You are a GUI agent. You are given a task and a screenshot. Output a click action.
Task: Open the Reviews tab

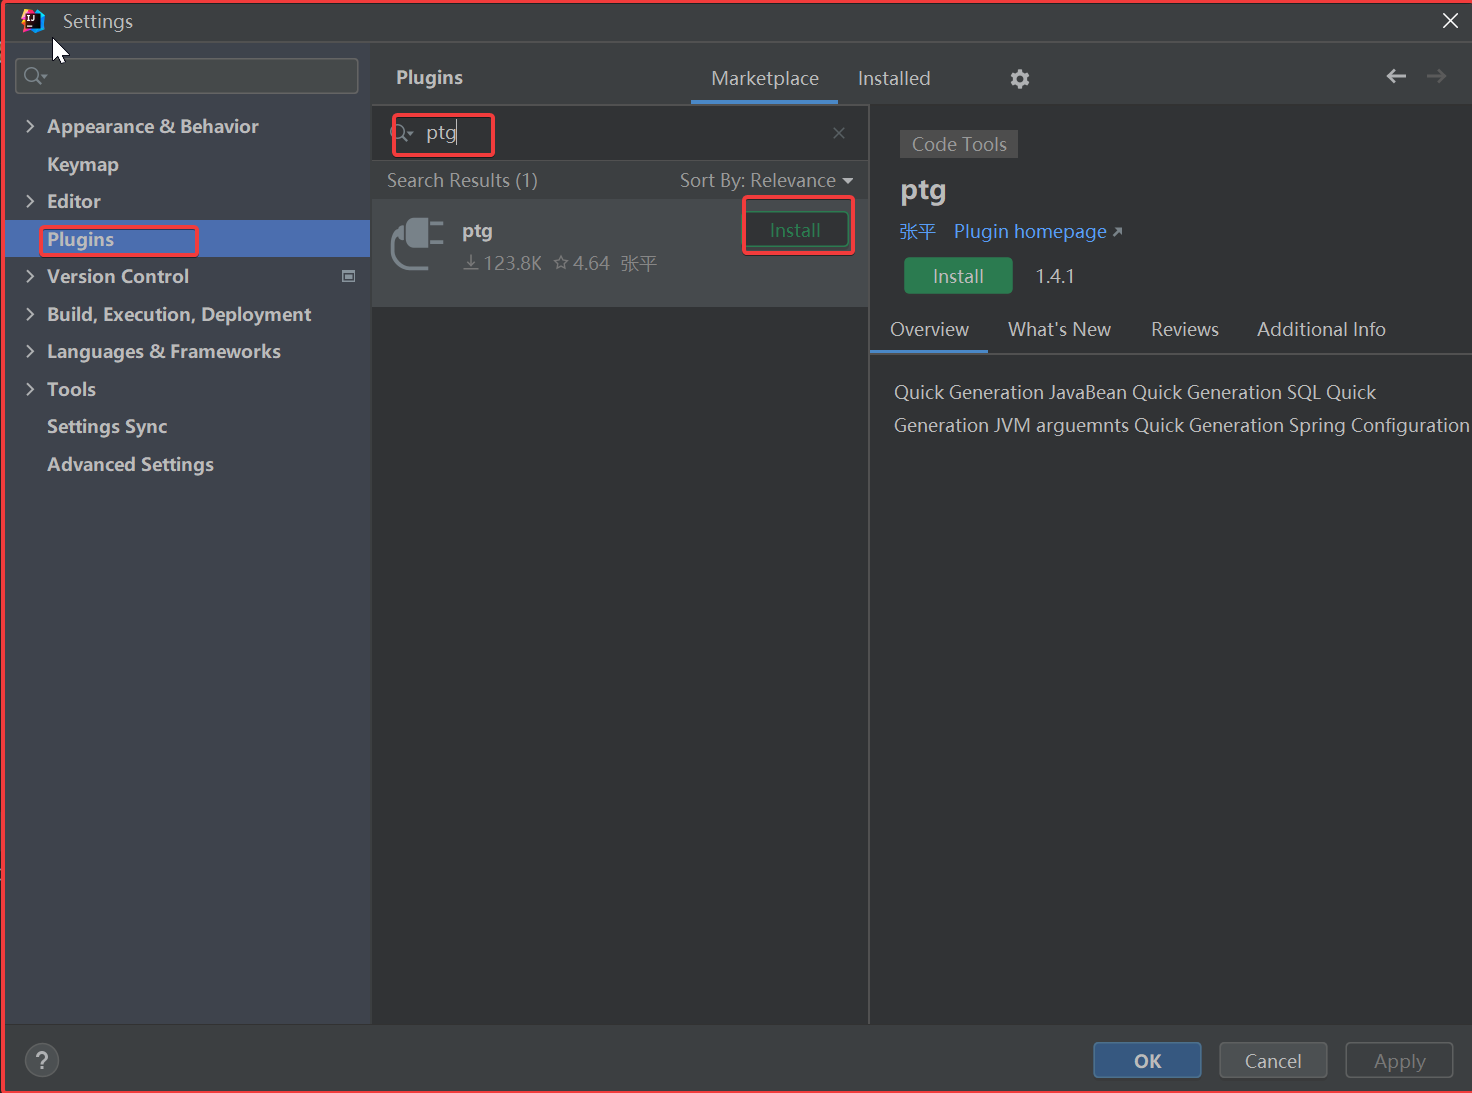[1185, 329]
